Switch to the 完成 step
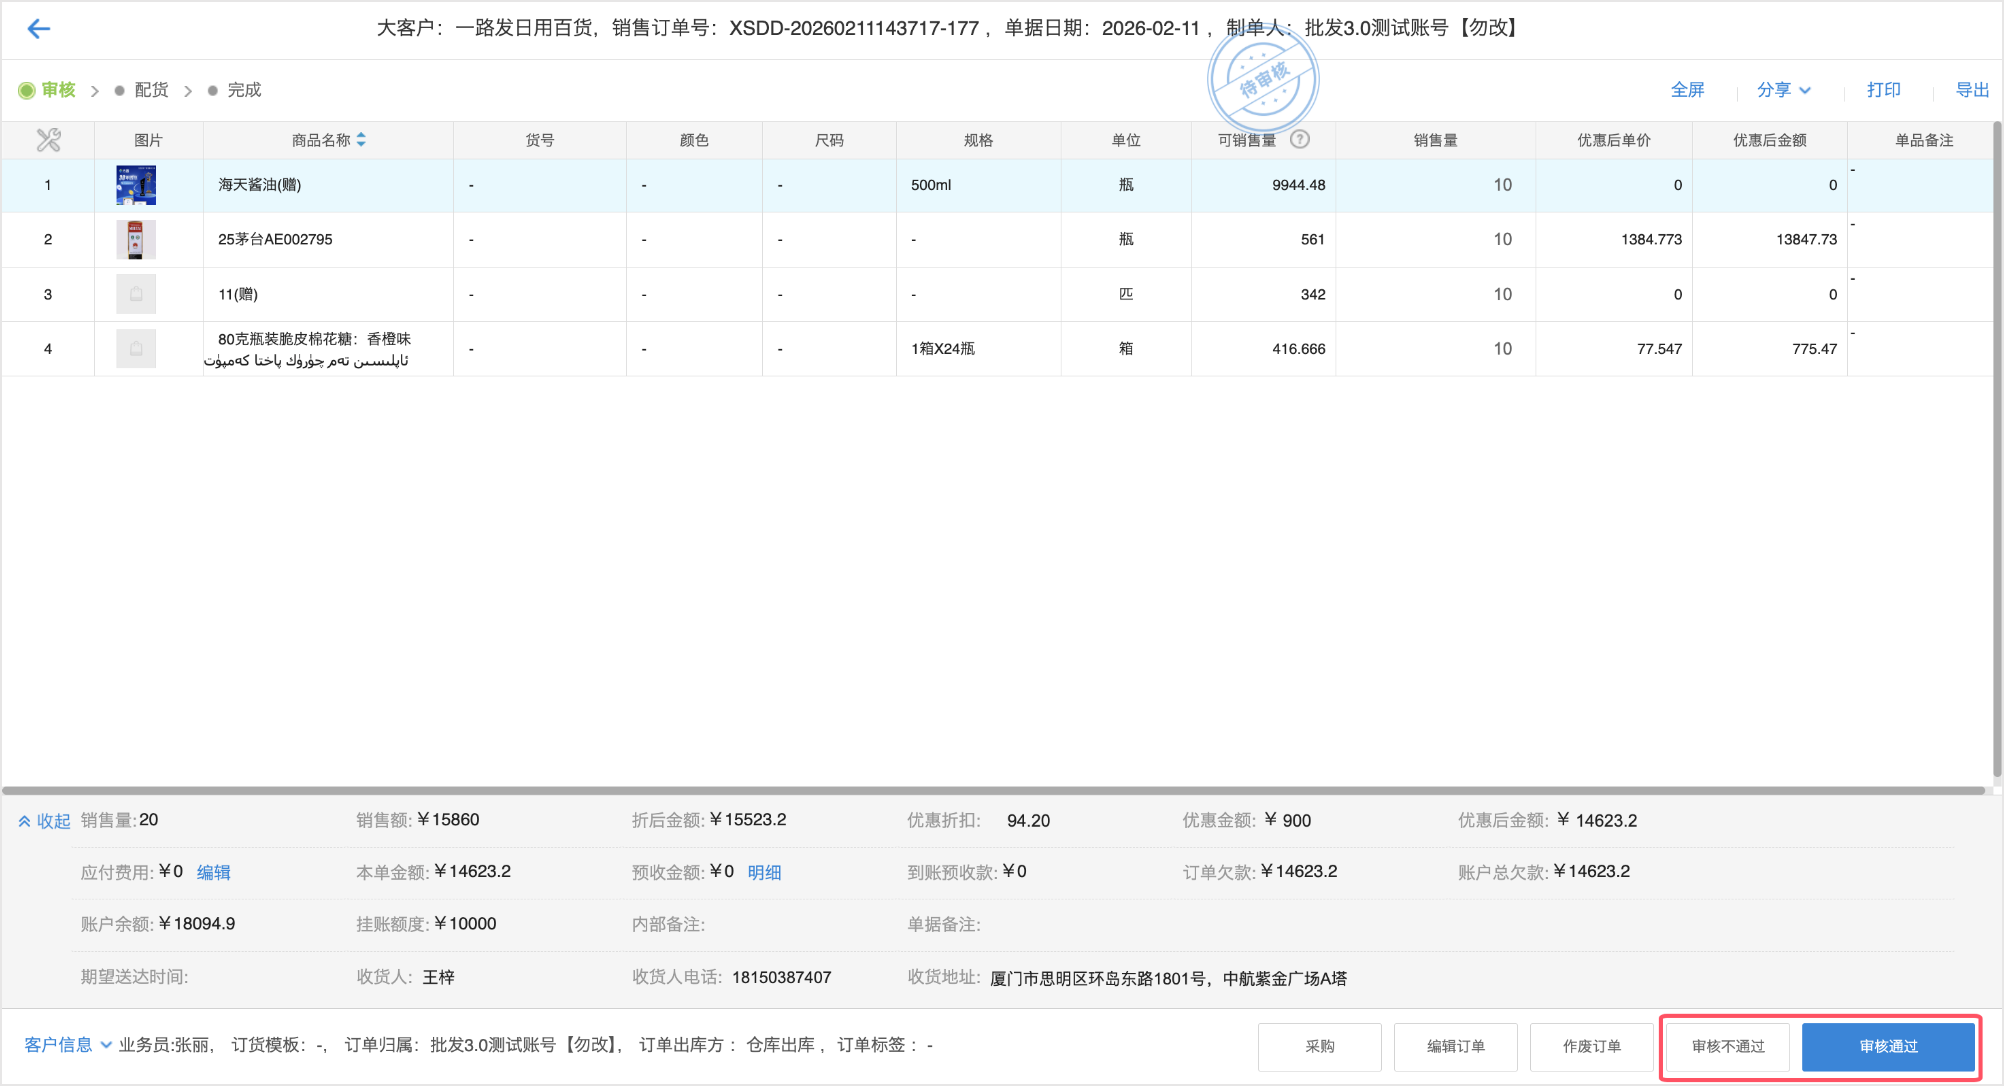The image size is (2005, 1086). [245, 89]
